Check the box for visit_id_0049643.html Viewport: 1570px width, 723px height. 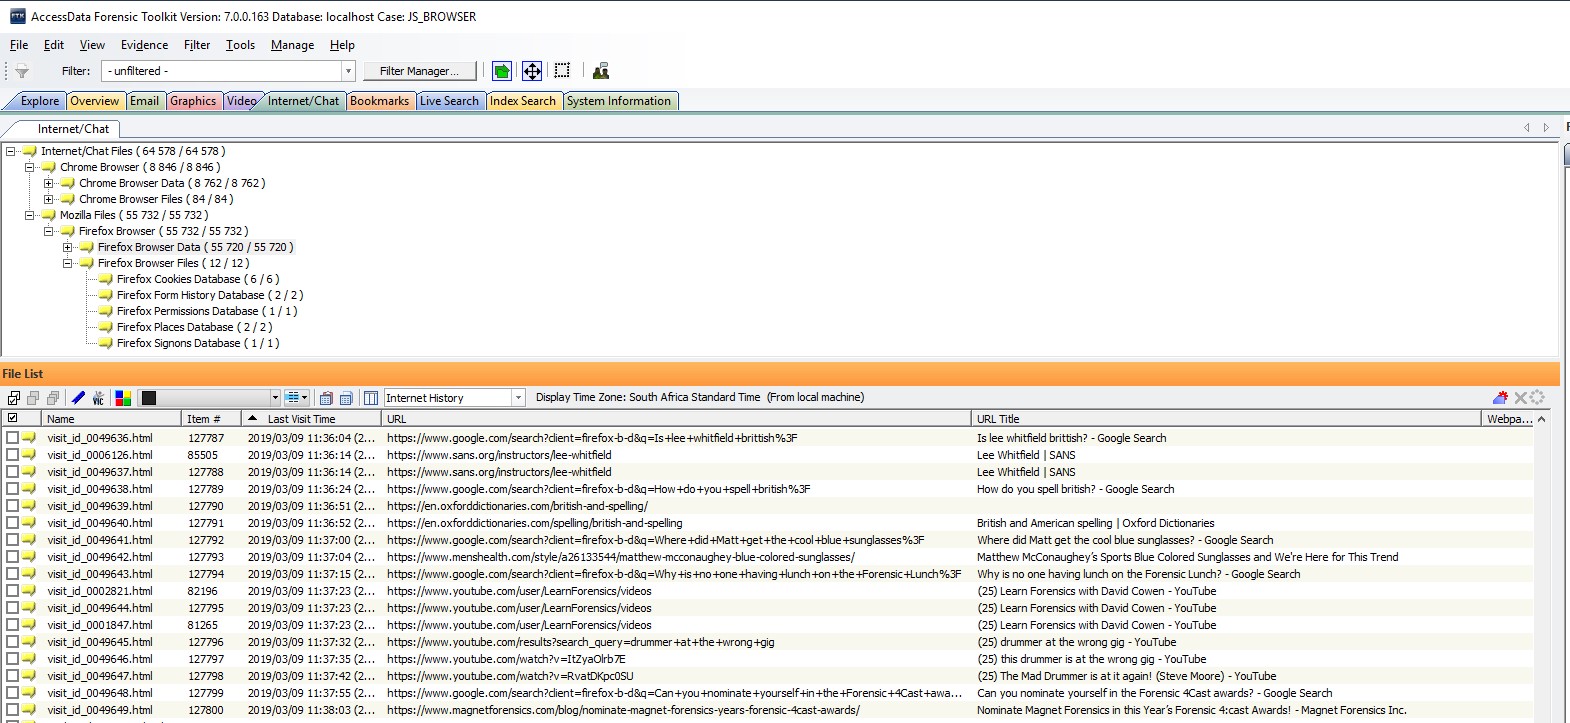point(12,574)
